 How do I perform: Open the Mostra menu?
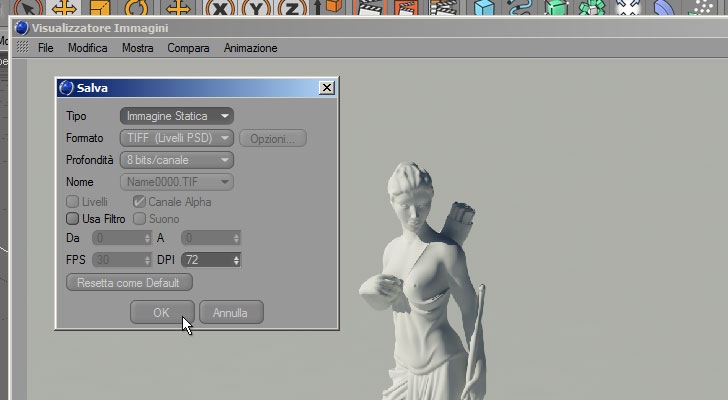(137, 48)
